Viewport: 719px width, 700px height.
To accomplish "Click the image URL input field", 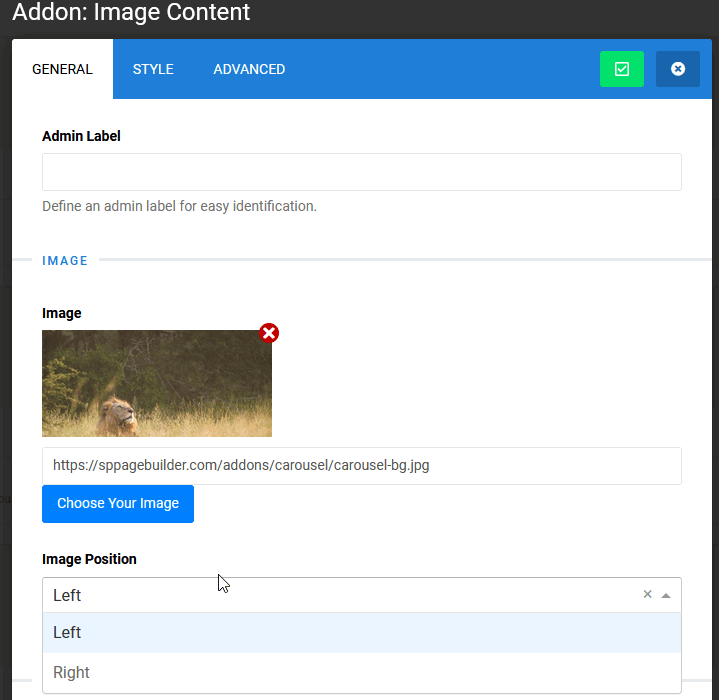I will [361, 466].
